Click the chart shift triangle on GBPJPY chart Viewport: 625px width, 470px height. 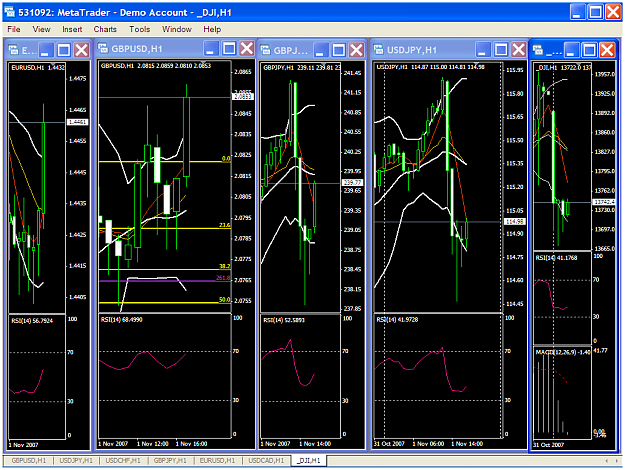pos(324,64)
